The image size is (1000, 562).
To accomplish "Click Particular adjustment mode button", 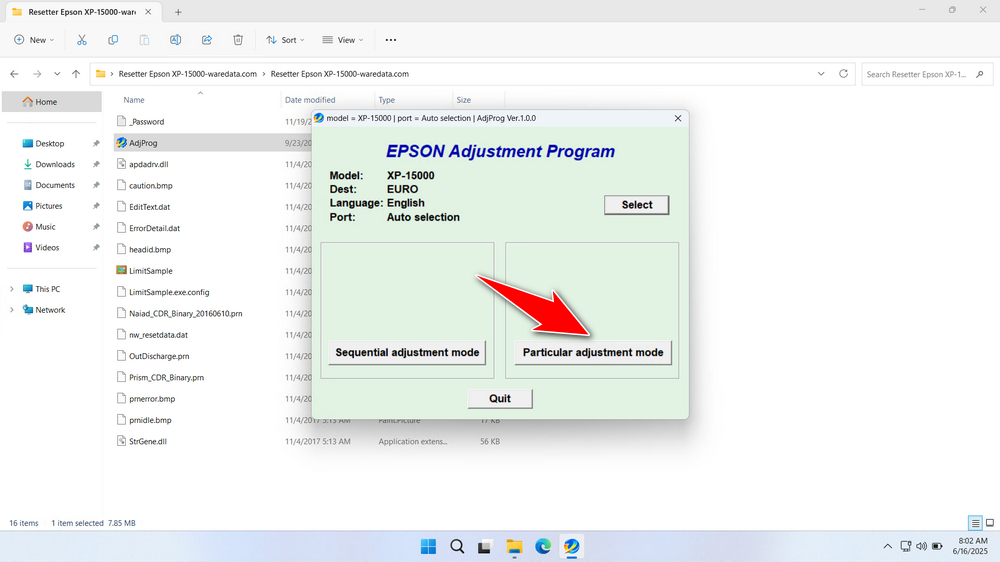I will pyautogui.click(x=592, y=352).
